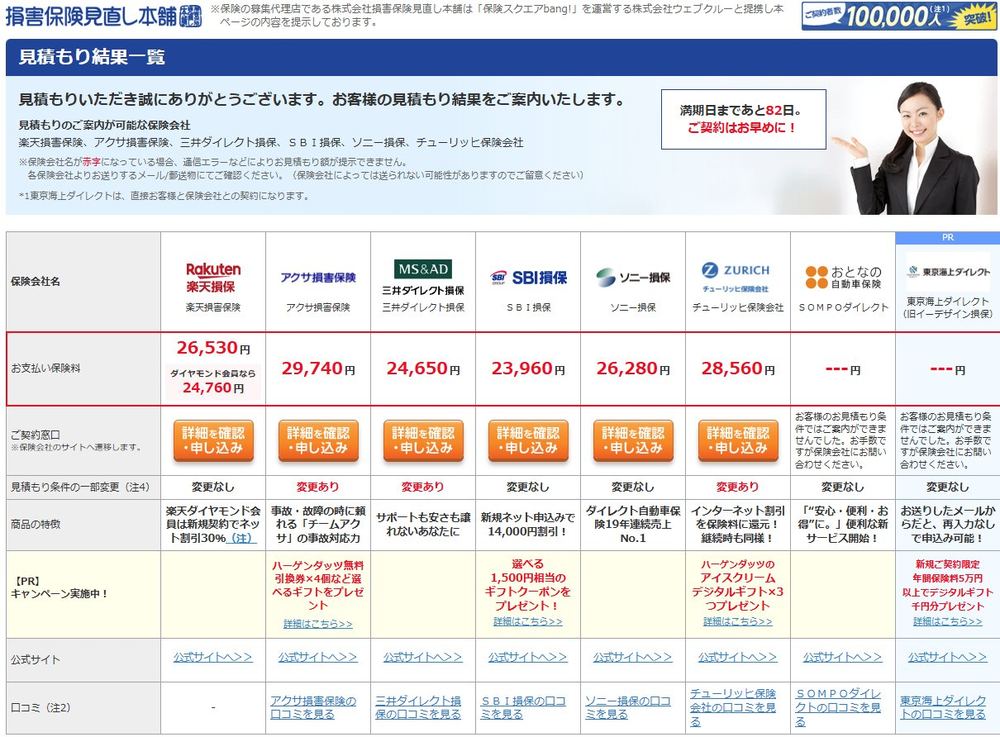Screen dimensions: 1000x737
Task: Open 公式サイトへ link for 楽天損保
Action: [213, 657]
